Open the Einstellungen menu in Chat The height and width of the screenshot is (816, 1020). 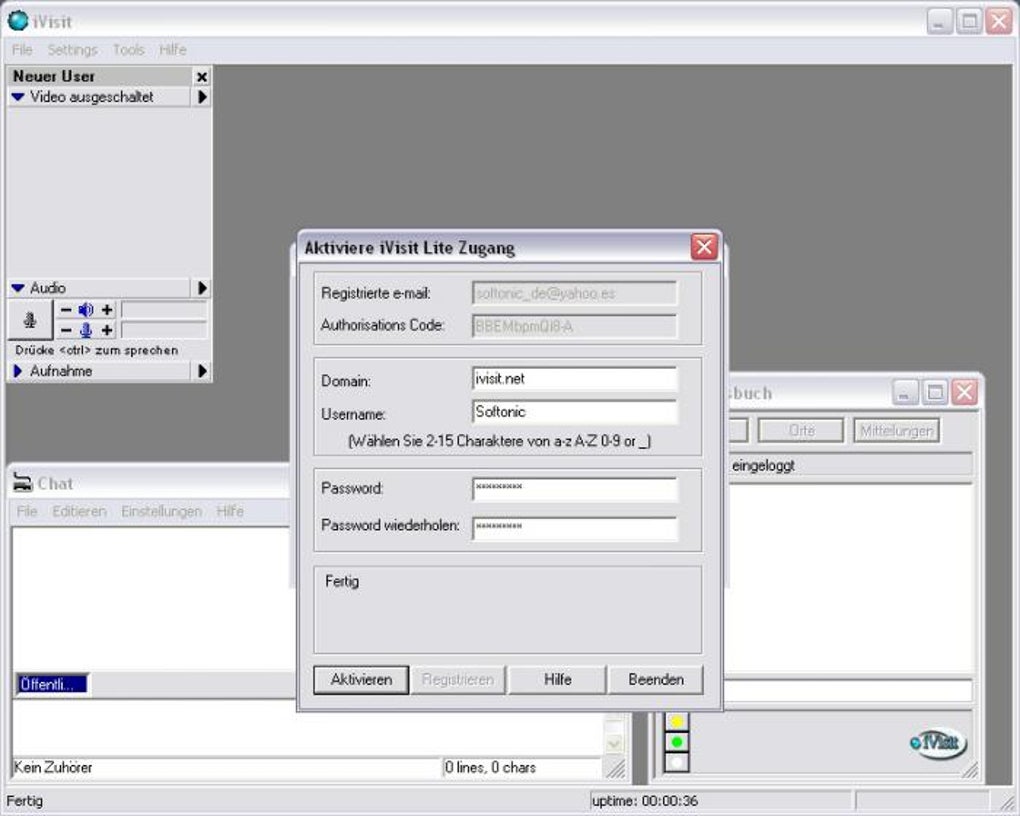pos(161,511)
